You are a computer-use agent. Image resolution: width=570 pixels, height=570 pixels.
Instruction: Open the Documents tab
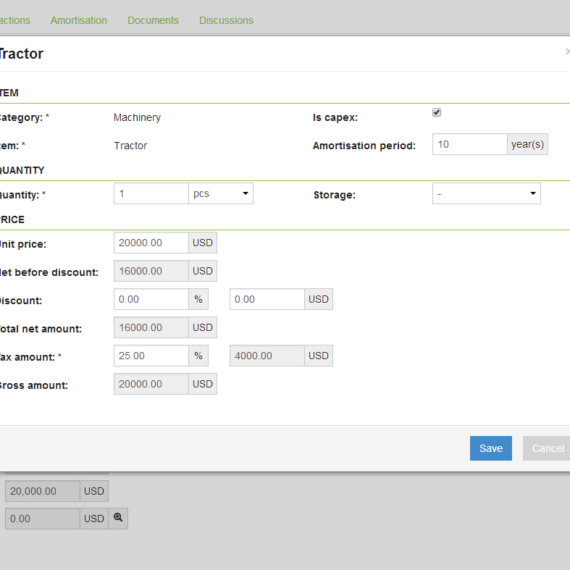[x=153, y=20]
